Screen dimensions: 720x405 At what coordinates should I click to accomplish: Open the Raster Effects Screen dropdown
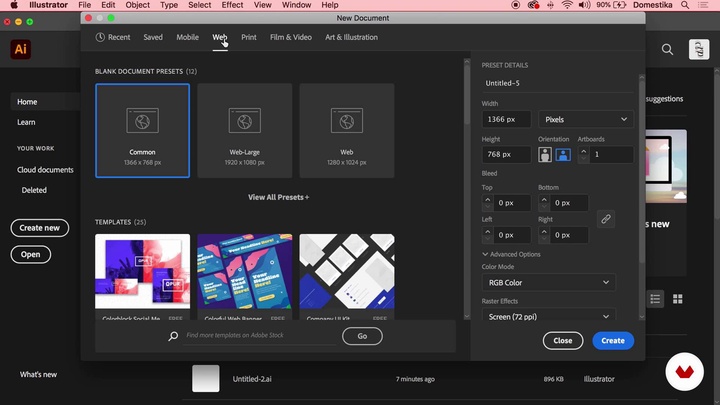tap(548, 316)
